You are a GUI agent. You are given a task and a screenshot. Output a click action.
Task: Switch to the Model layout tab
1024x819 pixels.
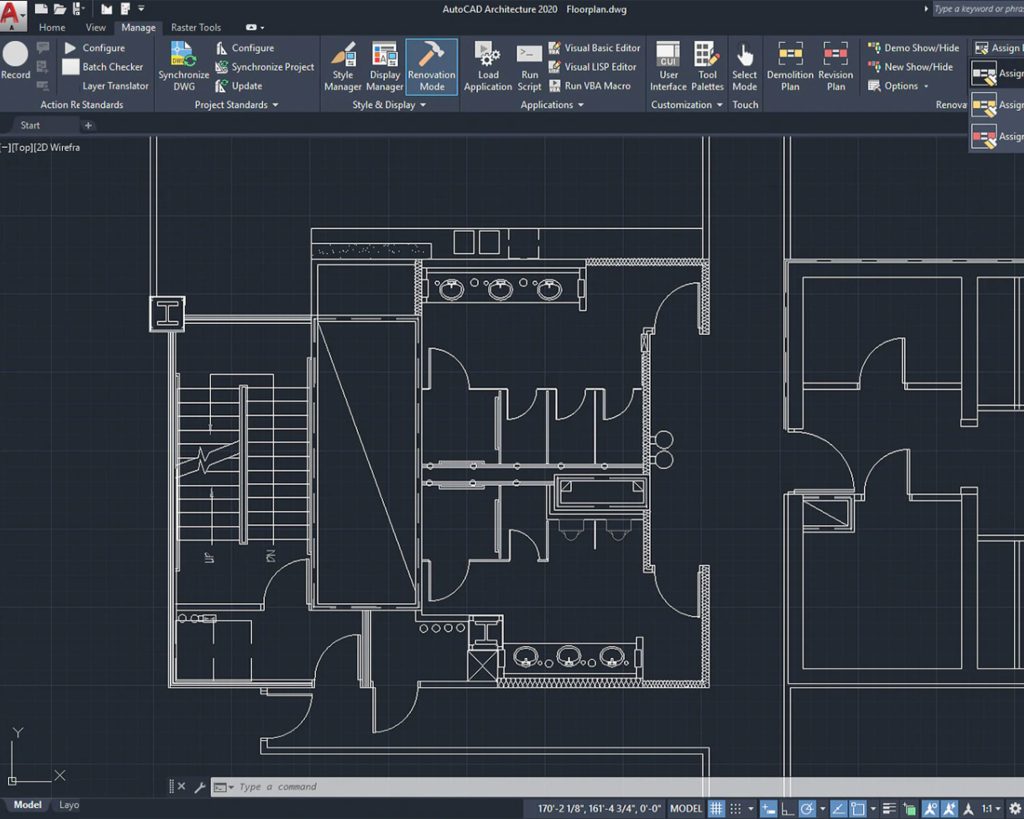point(27,805)
